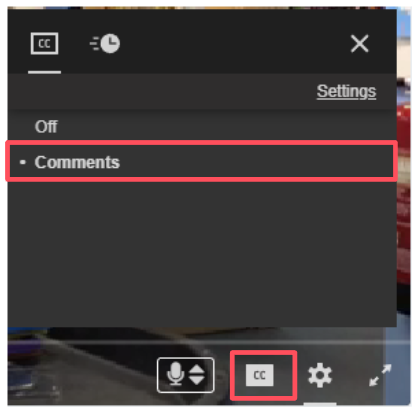The width and height of the screenshot is (418, 415).
Task: Switch to the playback speed clock tab
Action: [105, 43]
